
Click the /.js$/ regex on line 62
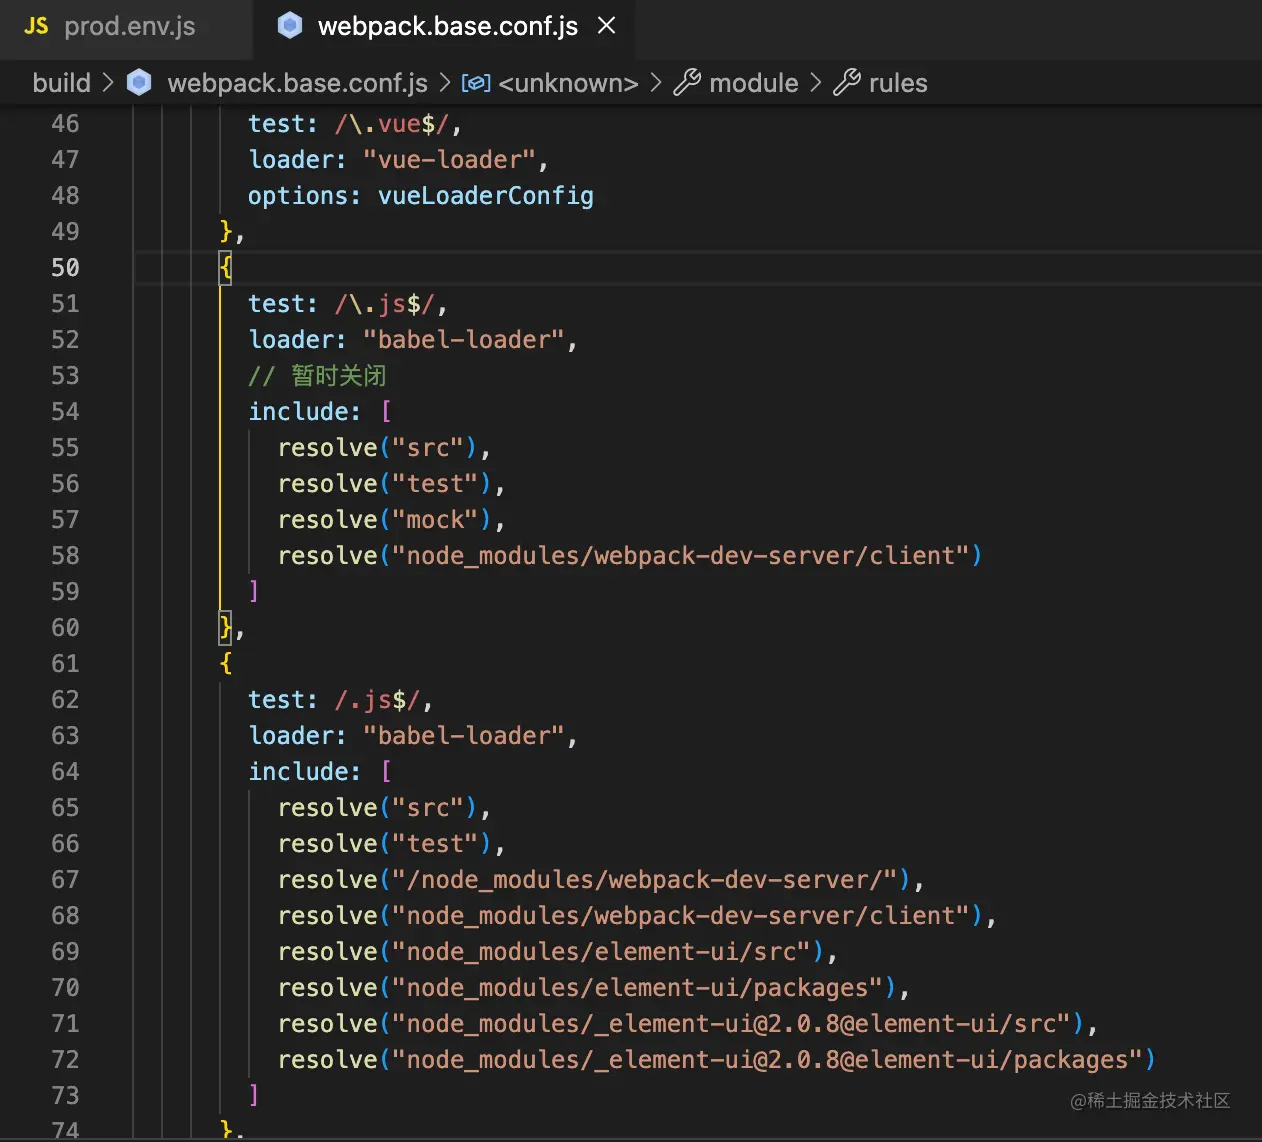(377, 700)
